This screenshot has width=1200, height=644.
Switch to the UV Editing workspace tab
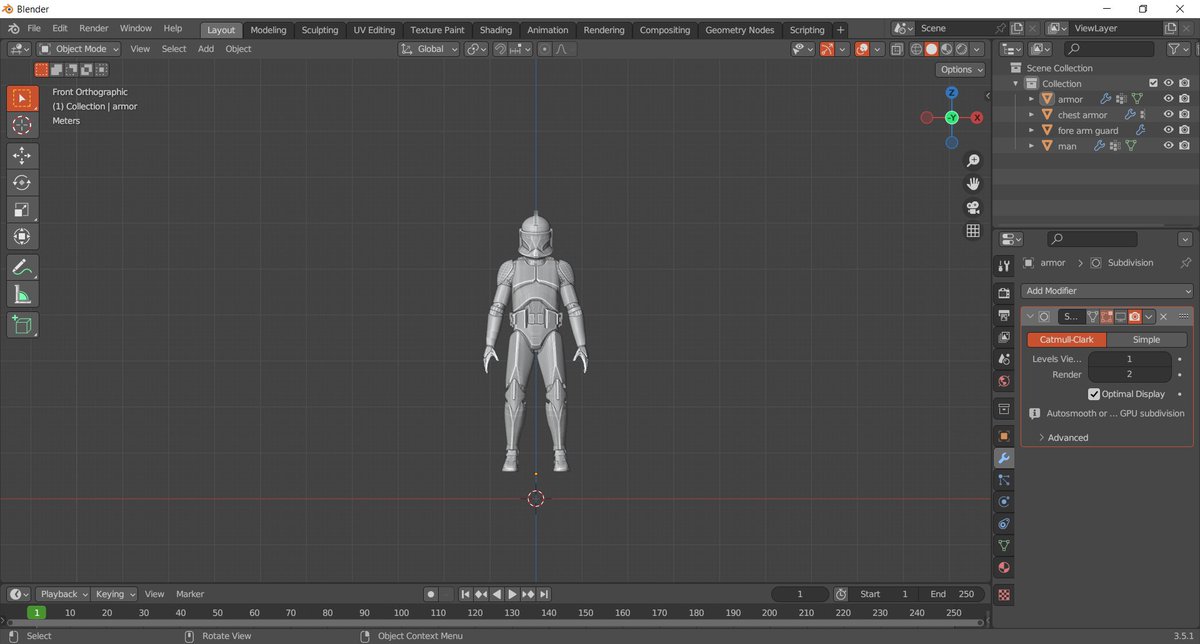374,30
